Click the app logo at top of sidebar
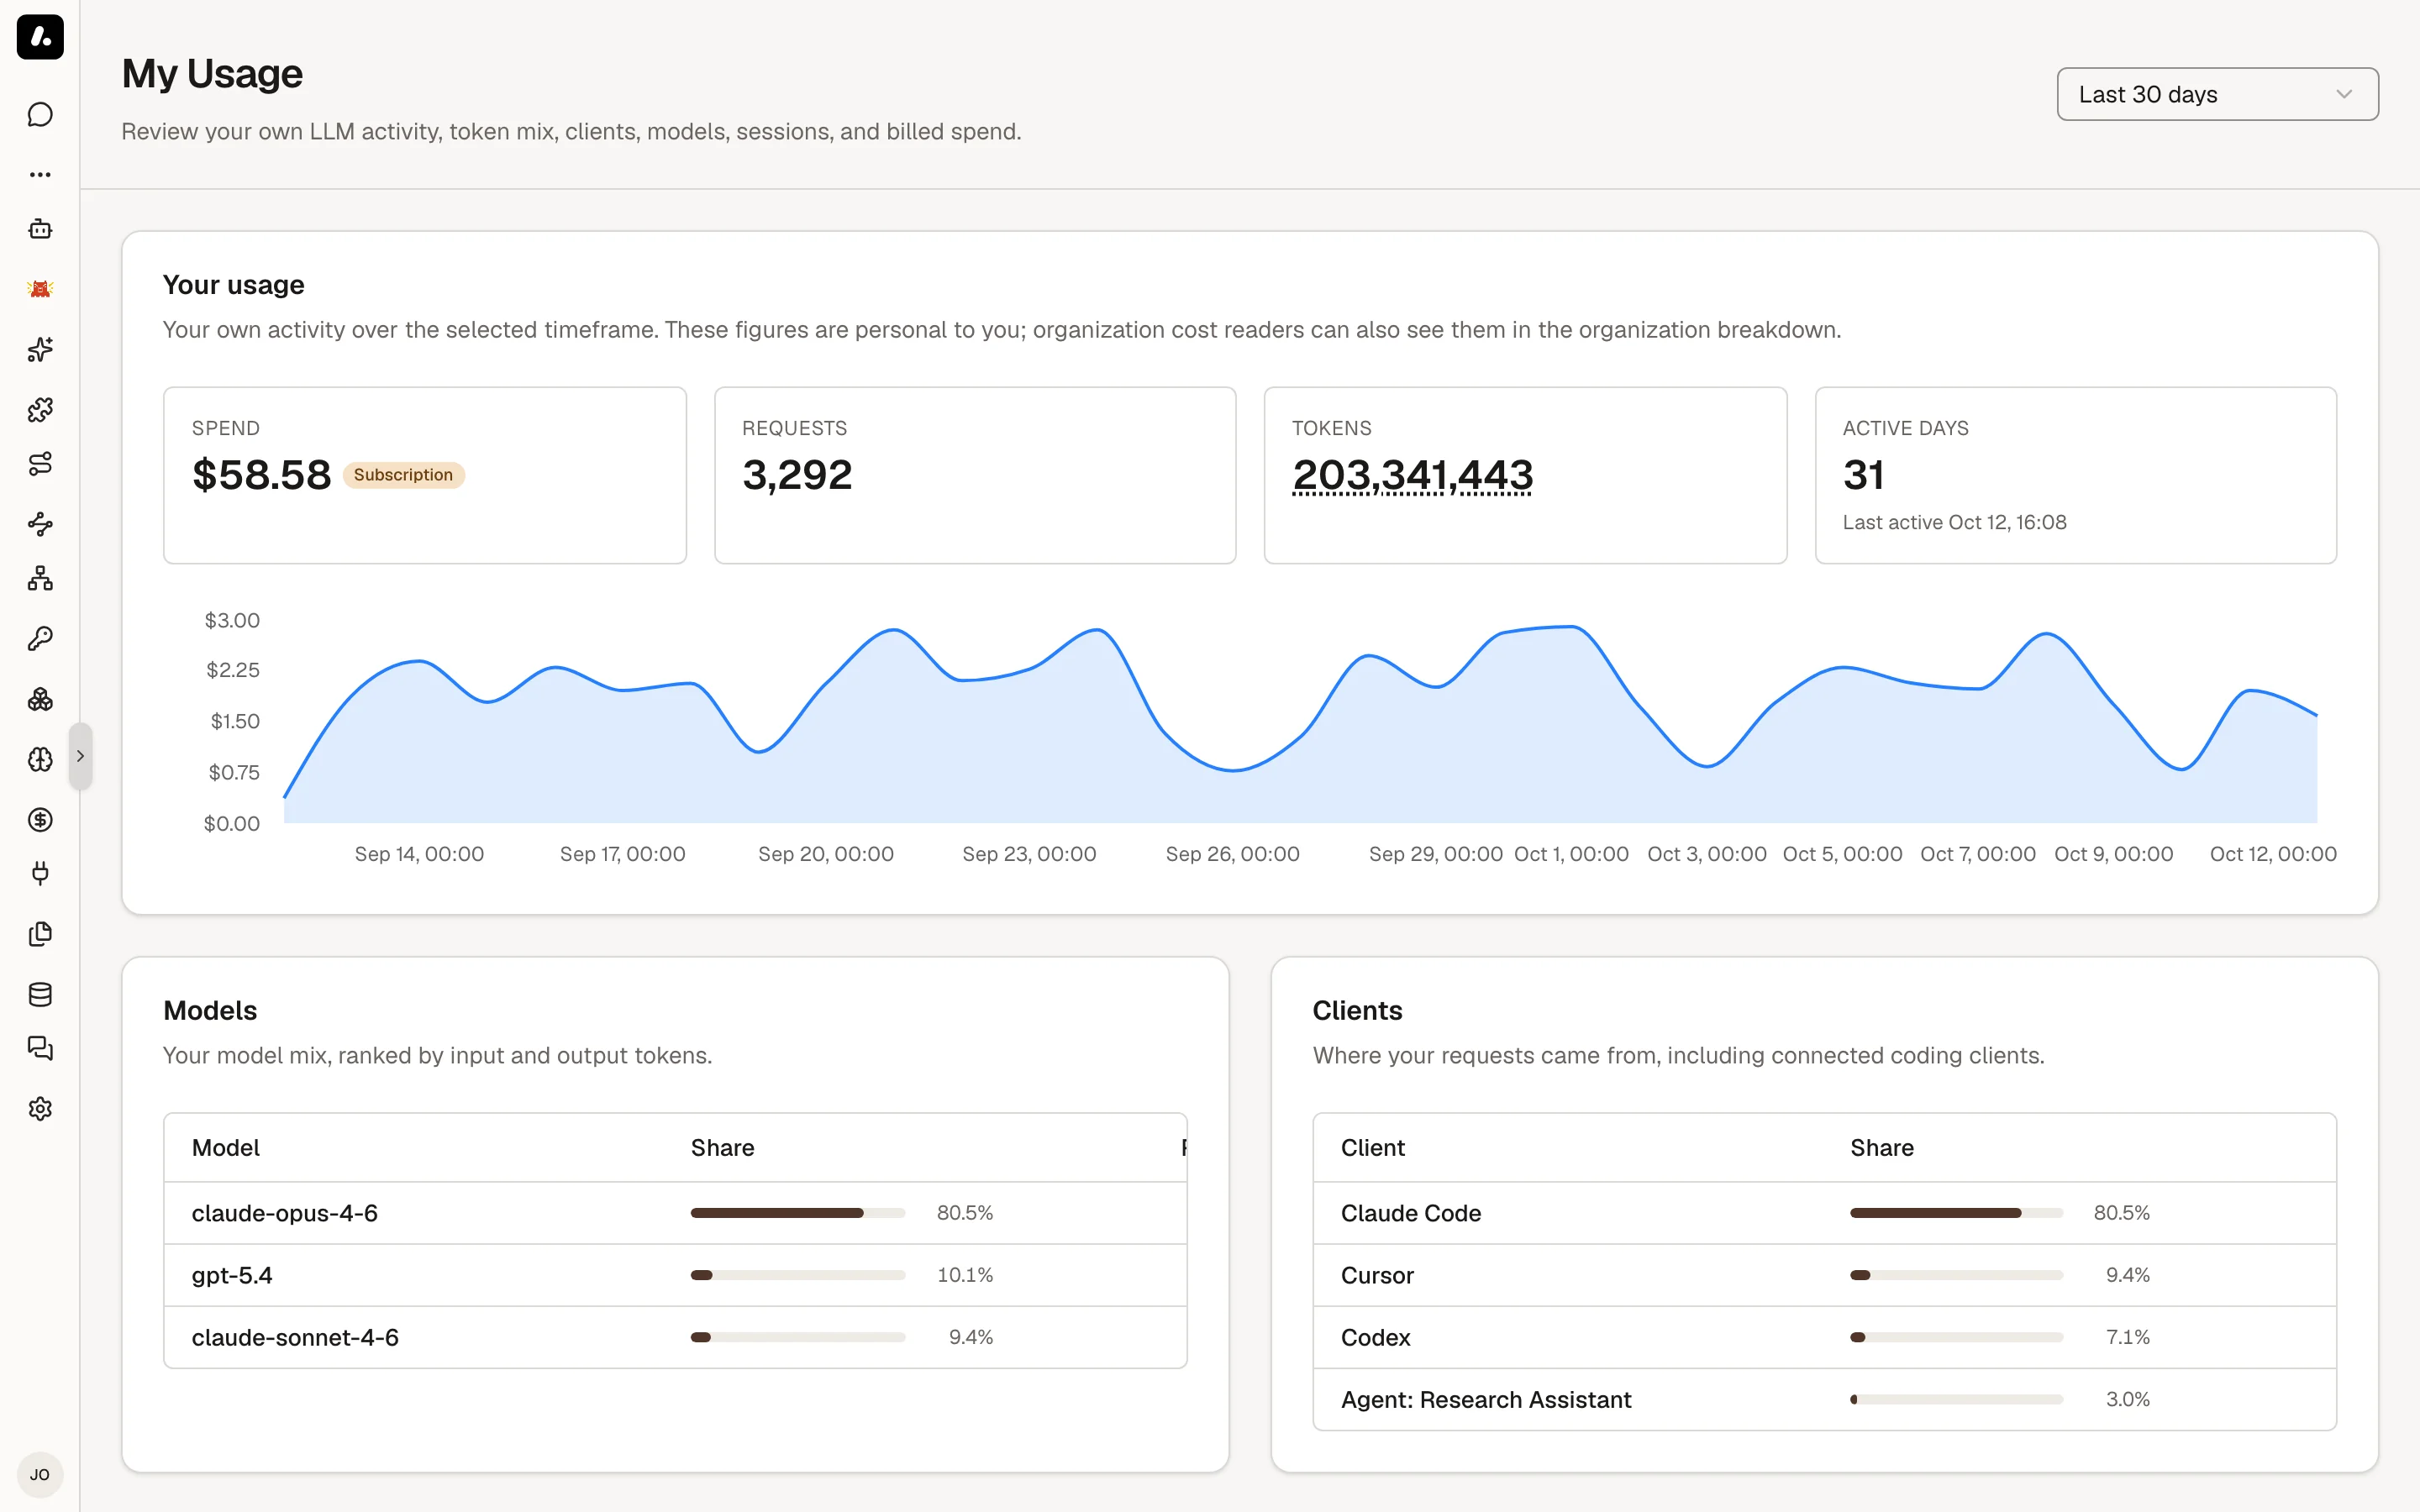 pos(40,37)
